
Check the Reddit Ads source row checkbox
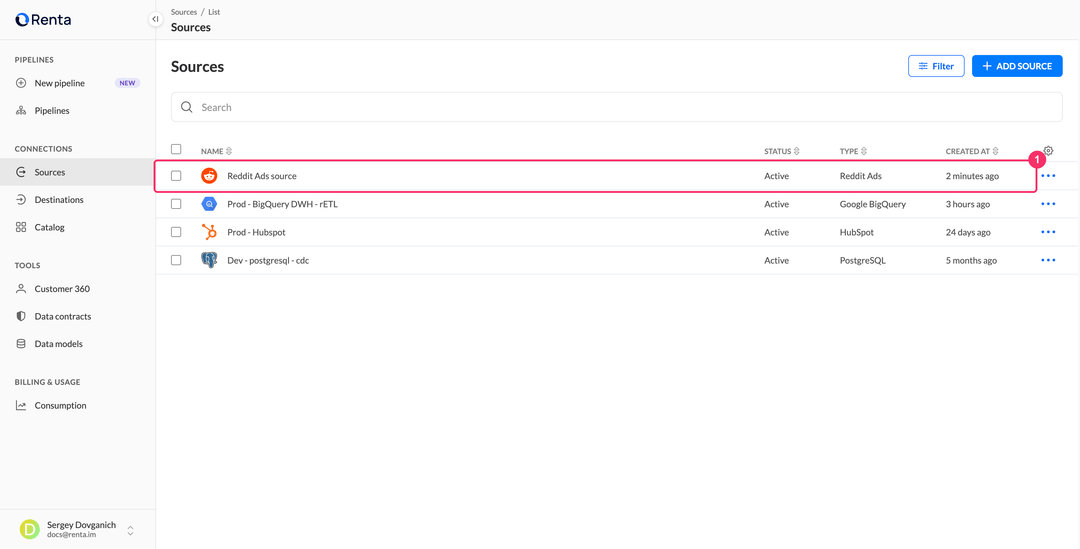(176, 176)
